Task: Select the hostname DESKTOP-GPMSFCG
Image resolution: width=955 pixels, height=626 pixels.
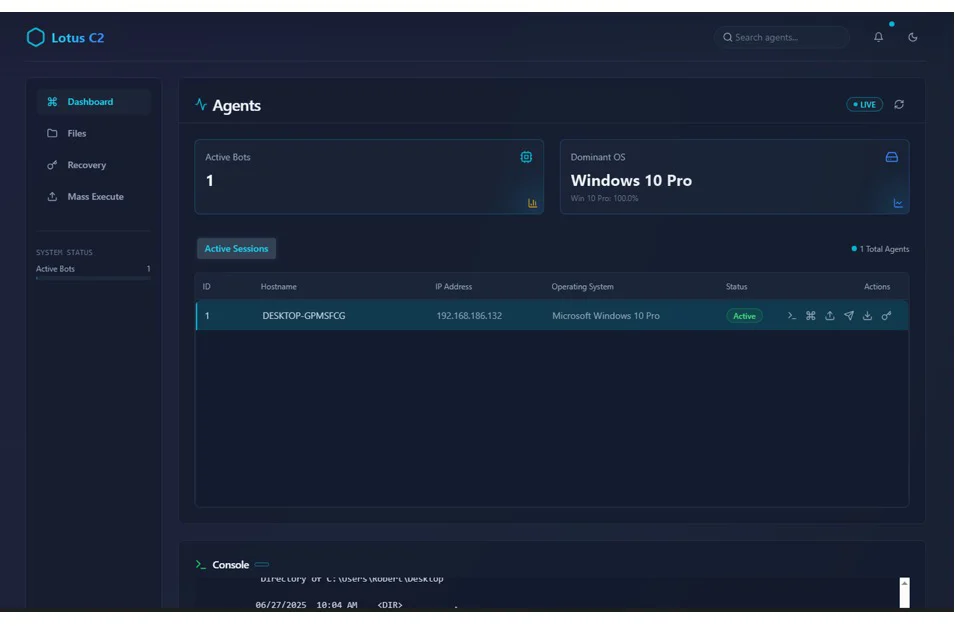Action: [x=304, y=315]
